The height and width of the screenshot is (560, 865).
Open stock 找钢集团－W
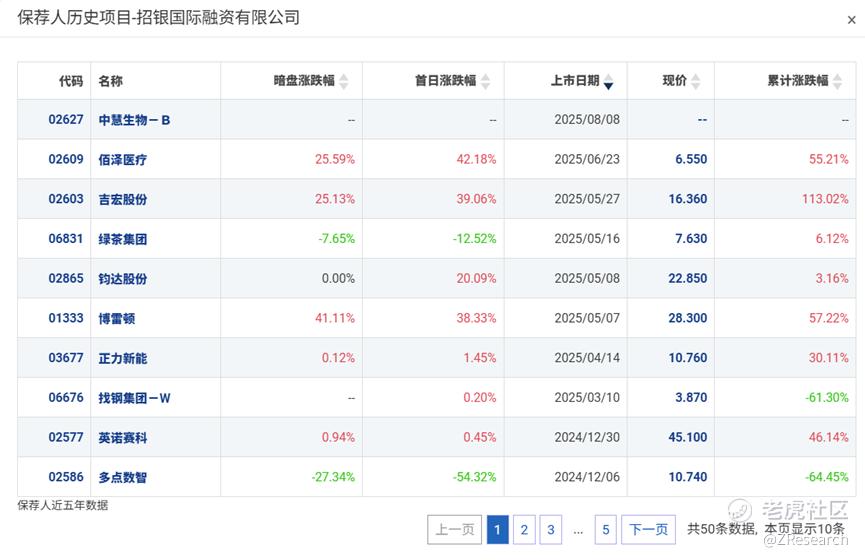pyautogui.click(x=134, y=398)
